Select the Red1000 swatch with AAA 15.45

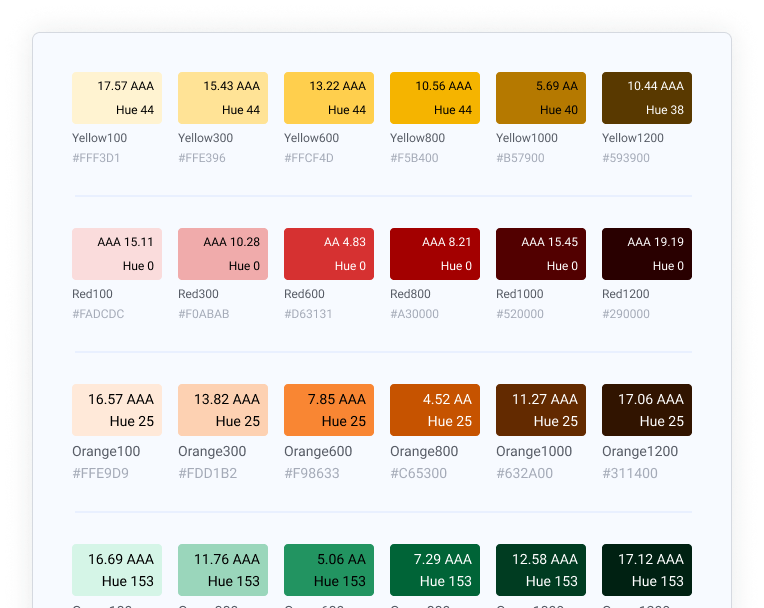541,254
